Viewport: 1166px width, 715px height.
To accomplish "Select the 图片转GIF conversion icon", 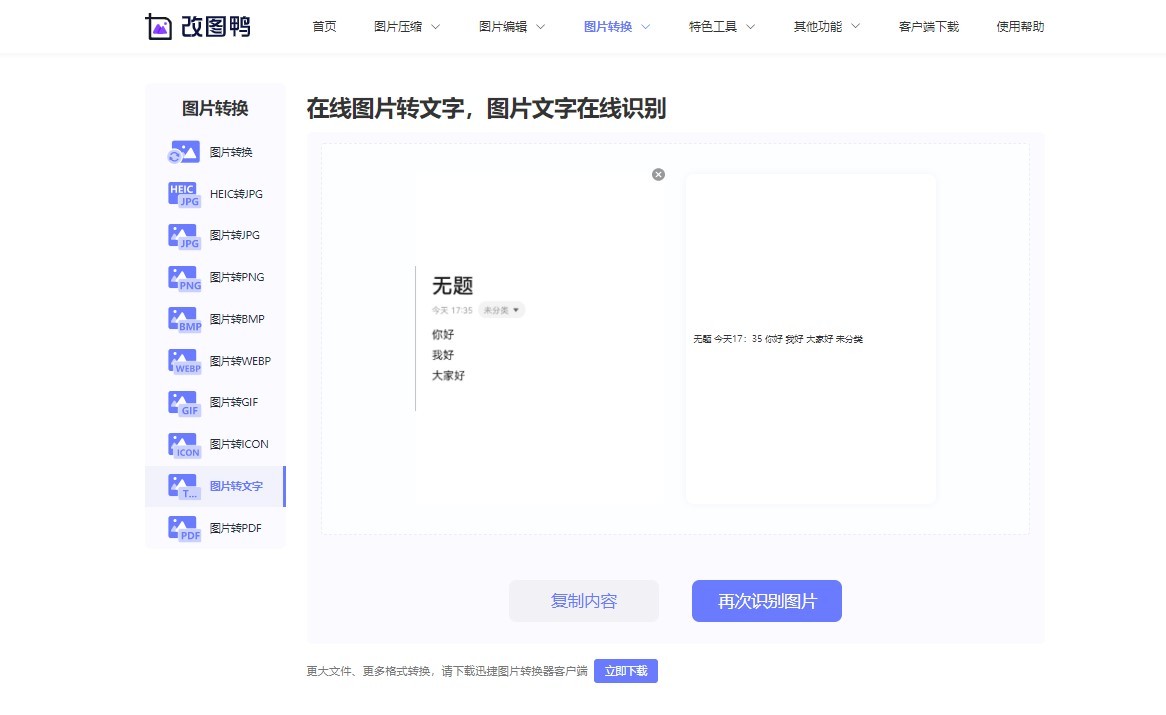I will click(x=183, y=402).
